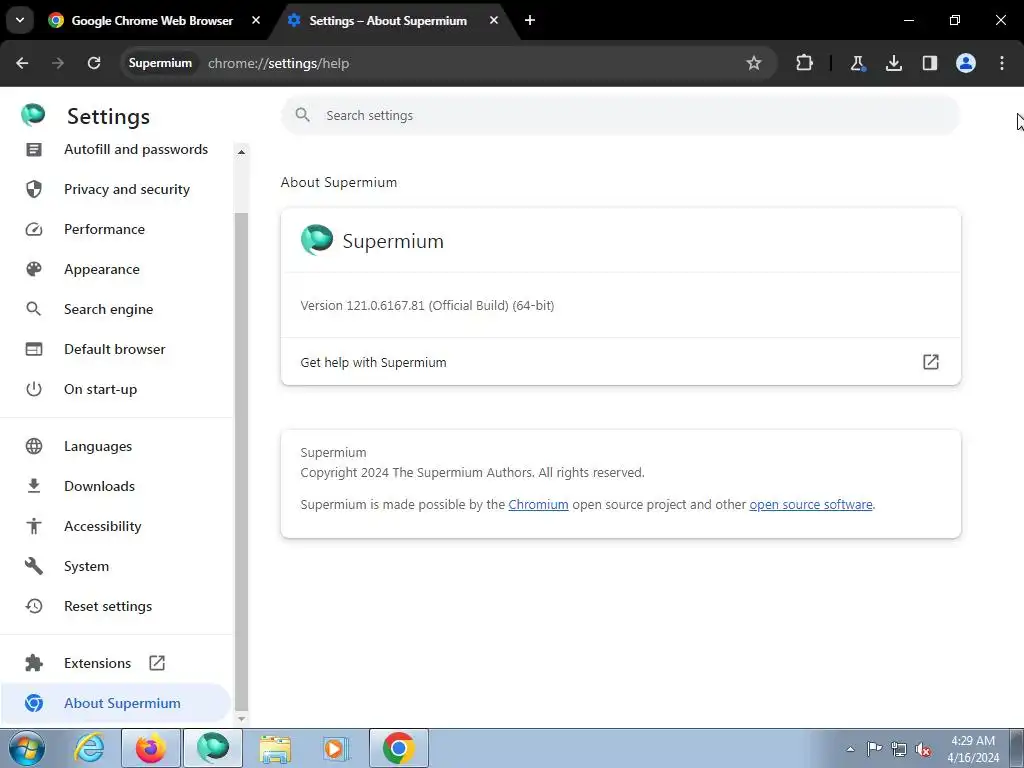The image size is (1024, 768).
Task: Switch to Chrome in the taskbar
Action: 399,748
